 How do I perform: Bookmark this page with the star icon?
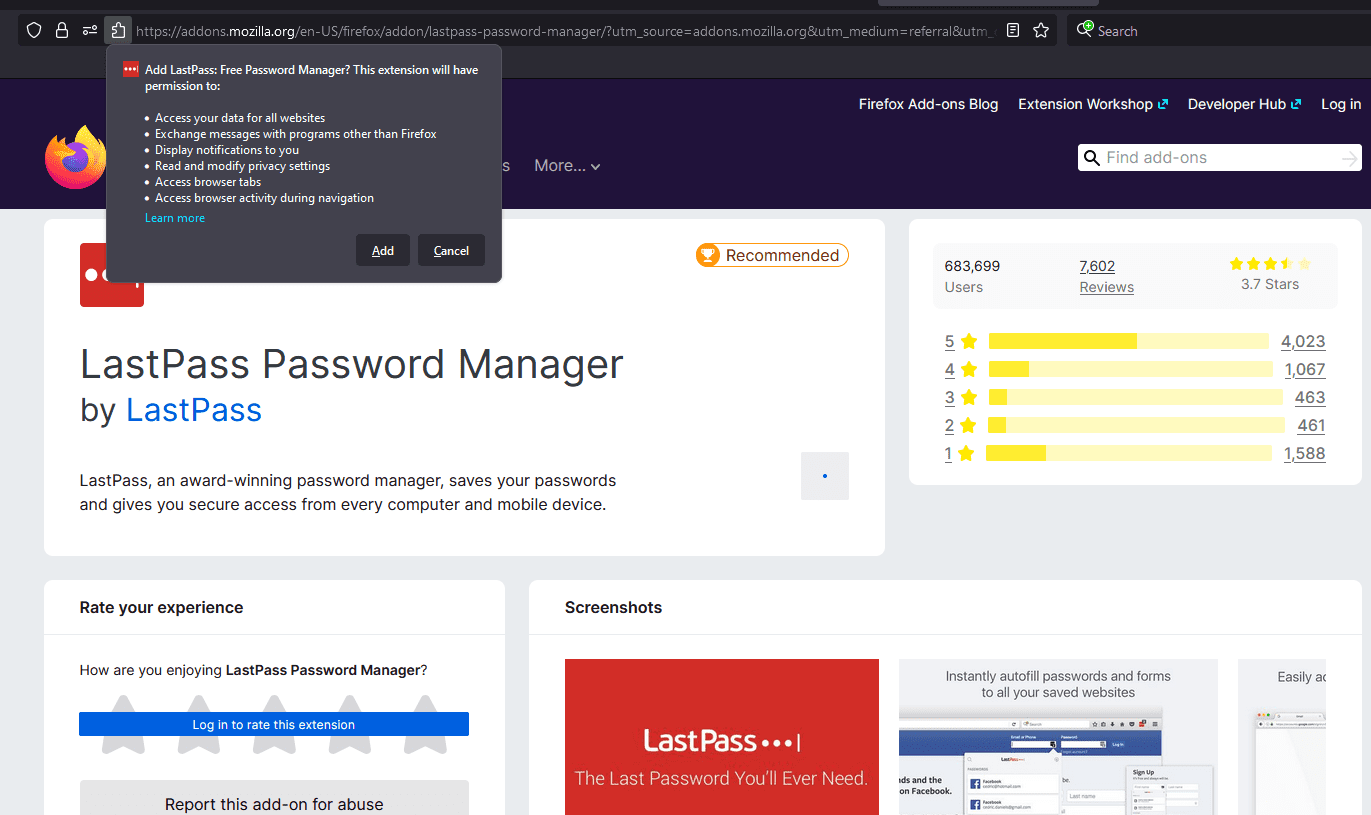click(1041, 31)
